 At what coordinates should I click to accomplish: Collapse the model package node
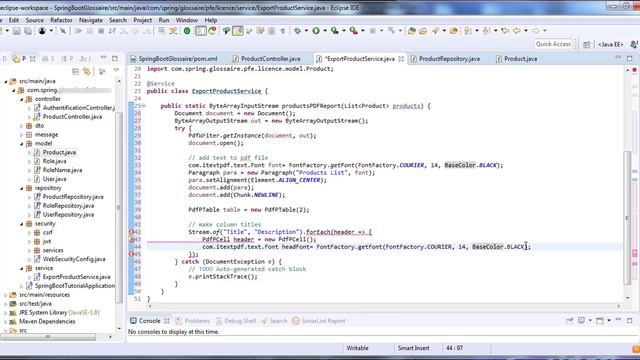coord(22,144)
